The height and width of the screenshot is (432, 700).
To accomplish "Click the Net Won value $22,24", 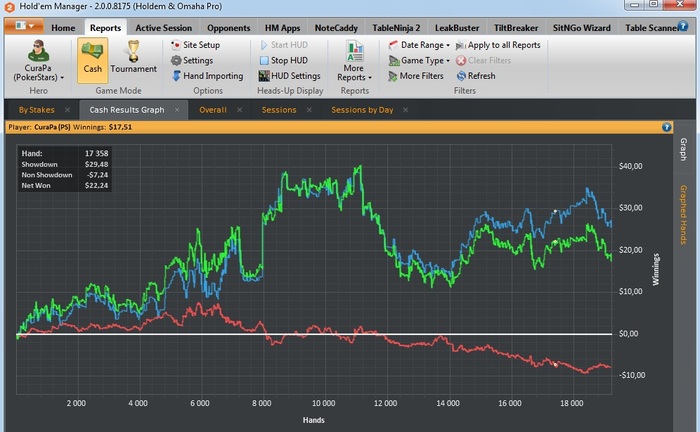I will coord(96,186).
